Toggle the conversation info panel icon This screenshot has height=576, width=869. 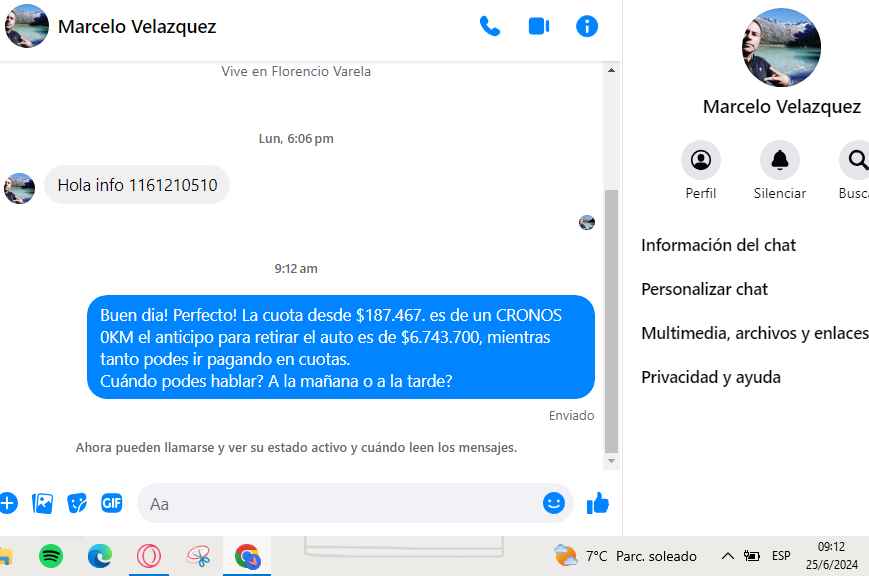(587, 26)
